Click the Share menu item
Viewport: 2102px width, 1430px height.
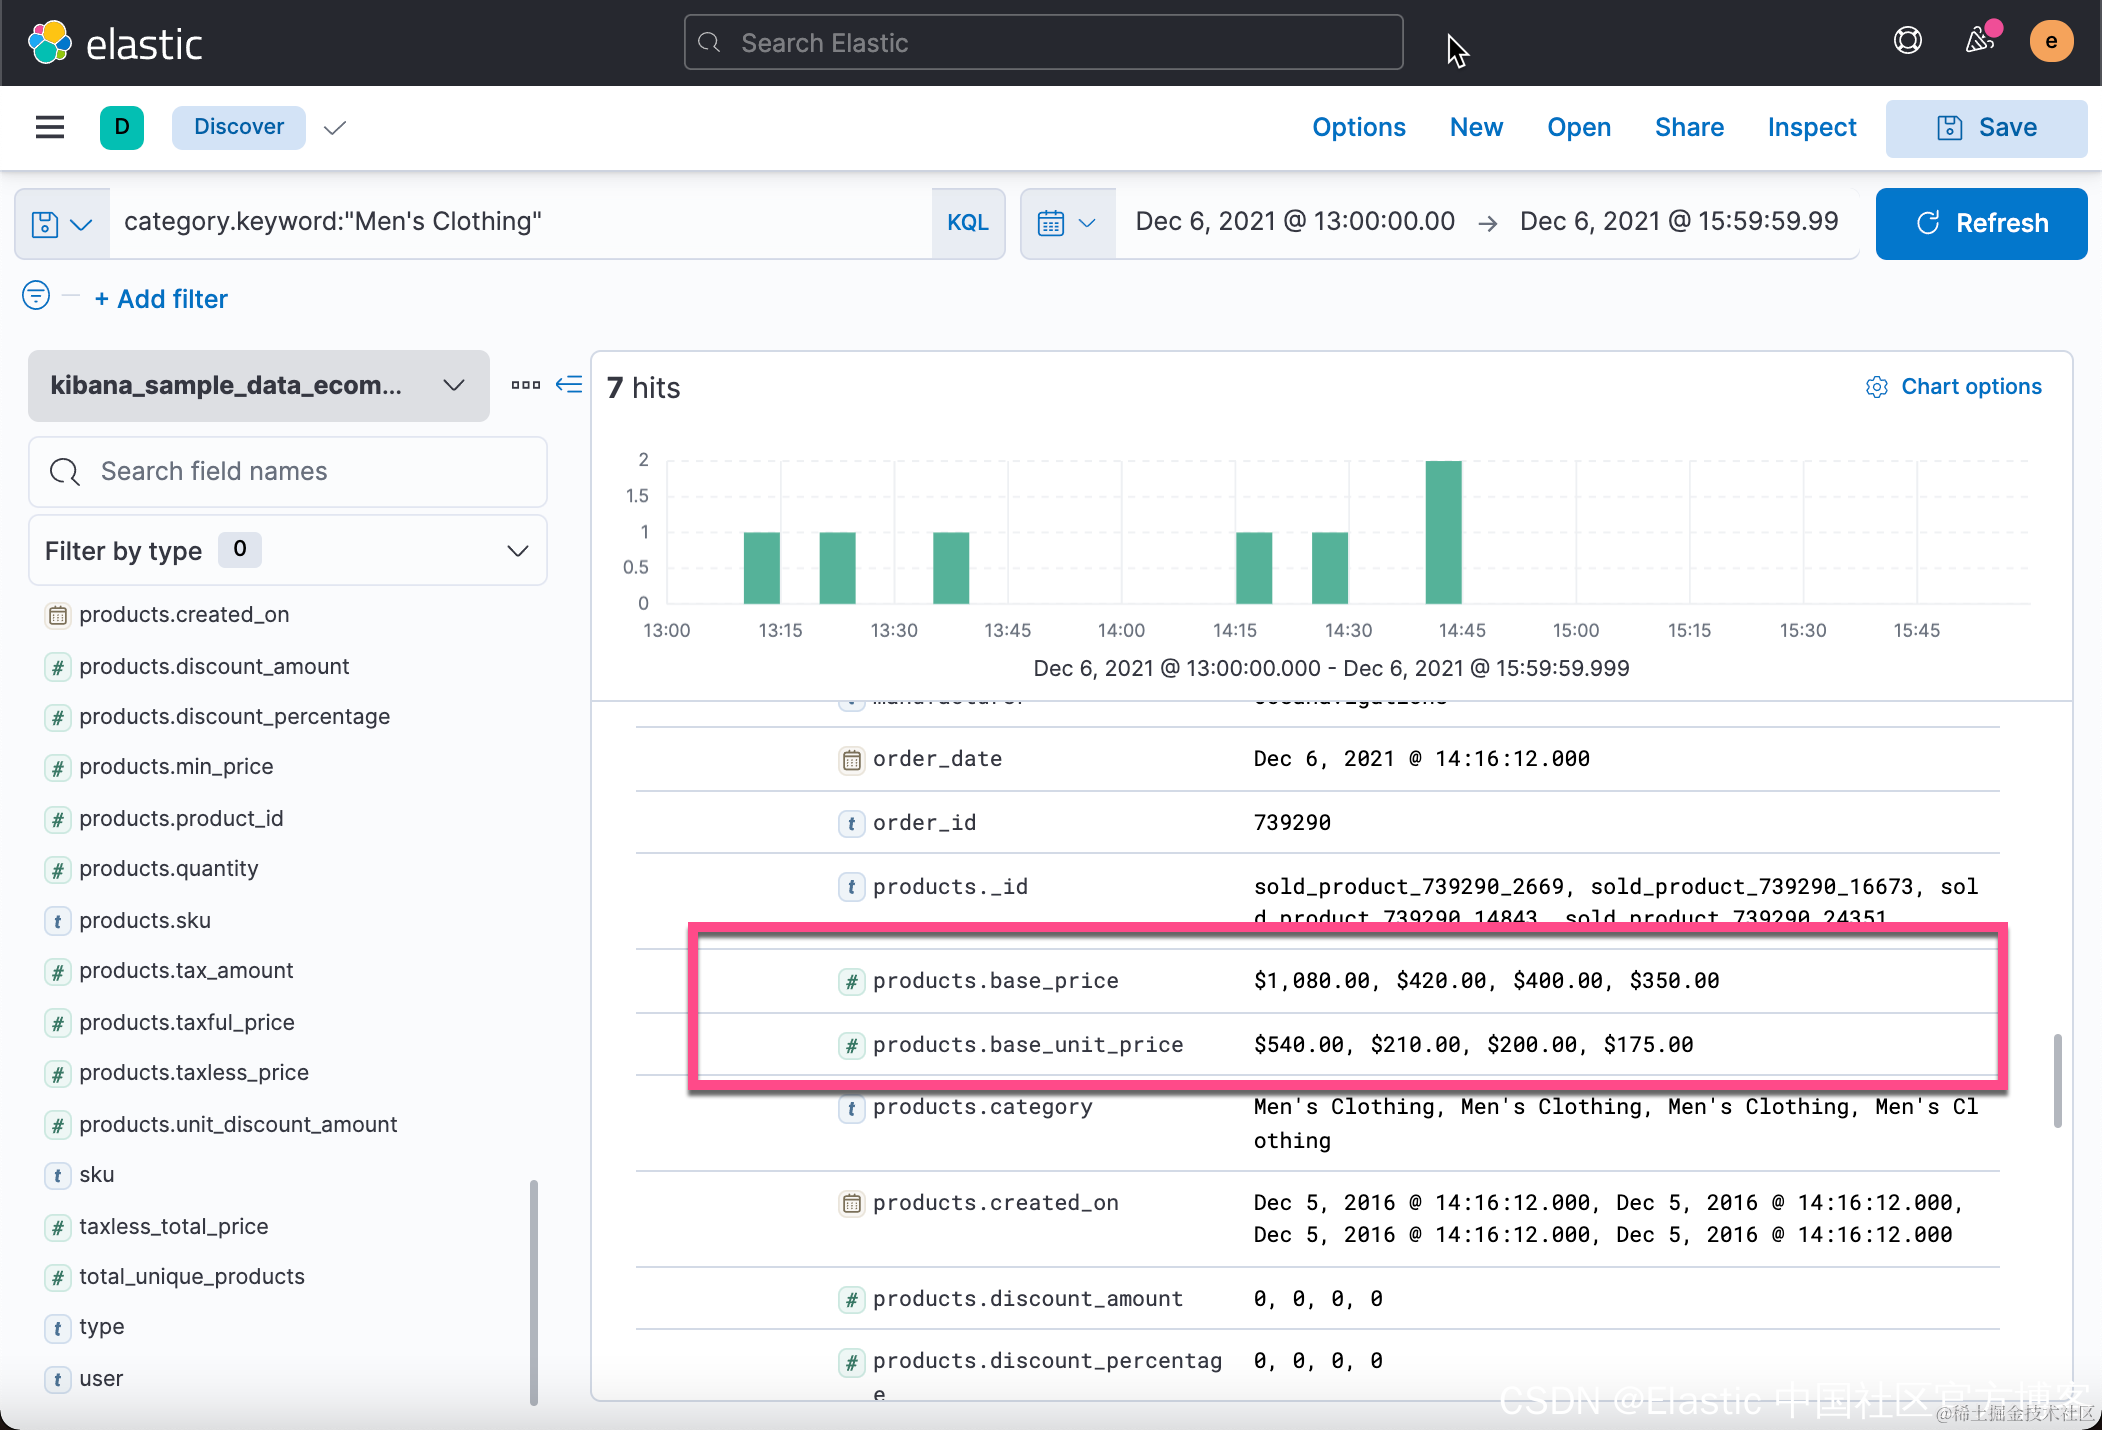[x=1689, y=127]
